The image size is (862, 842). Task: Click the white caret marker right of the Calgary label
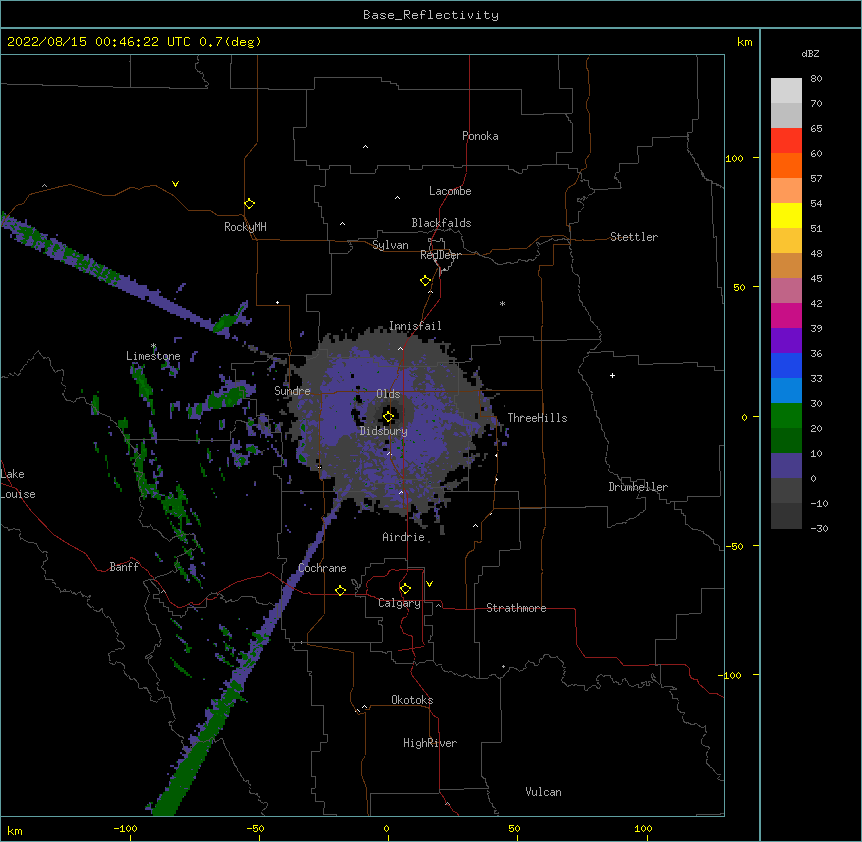[x=438, y=605]
